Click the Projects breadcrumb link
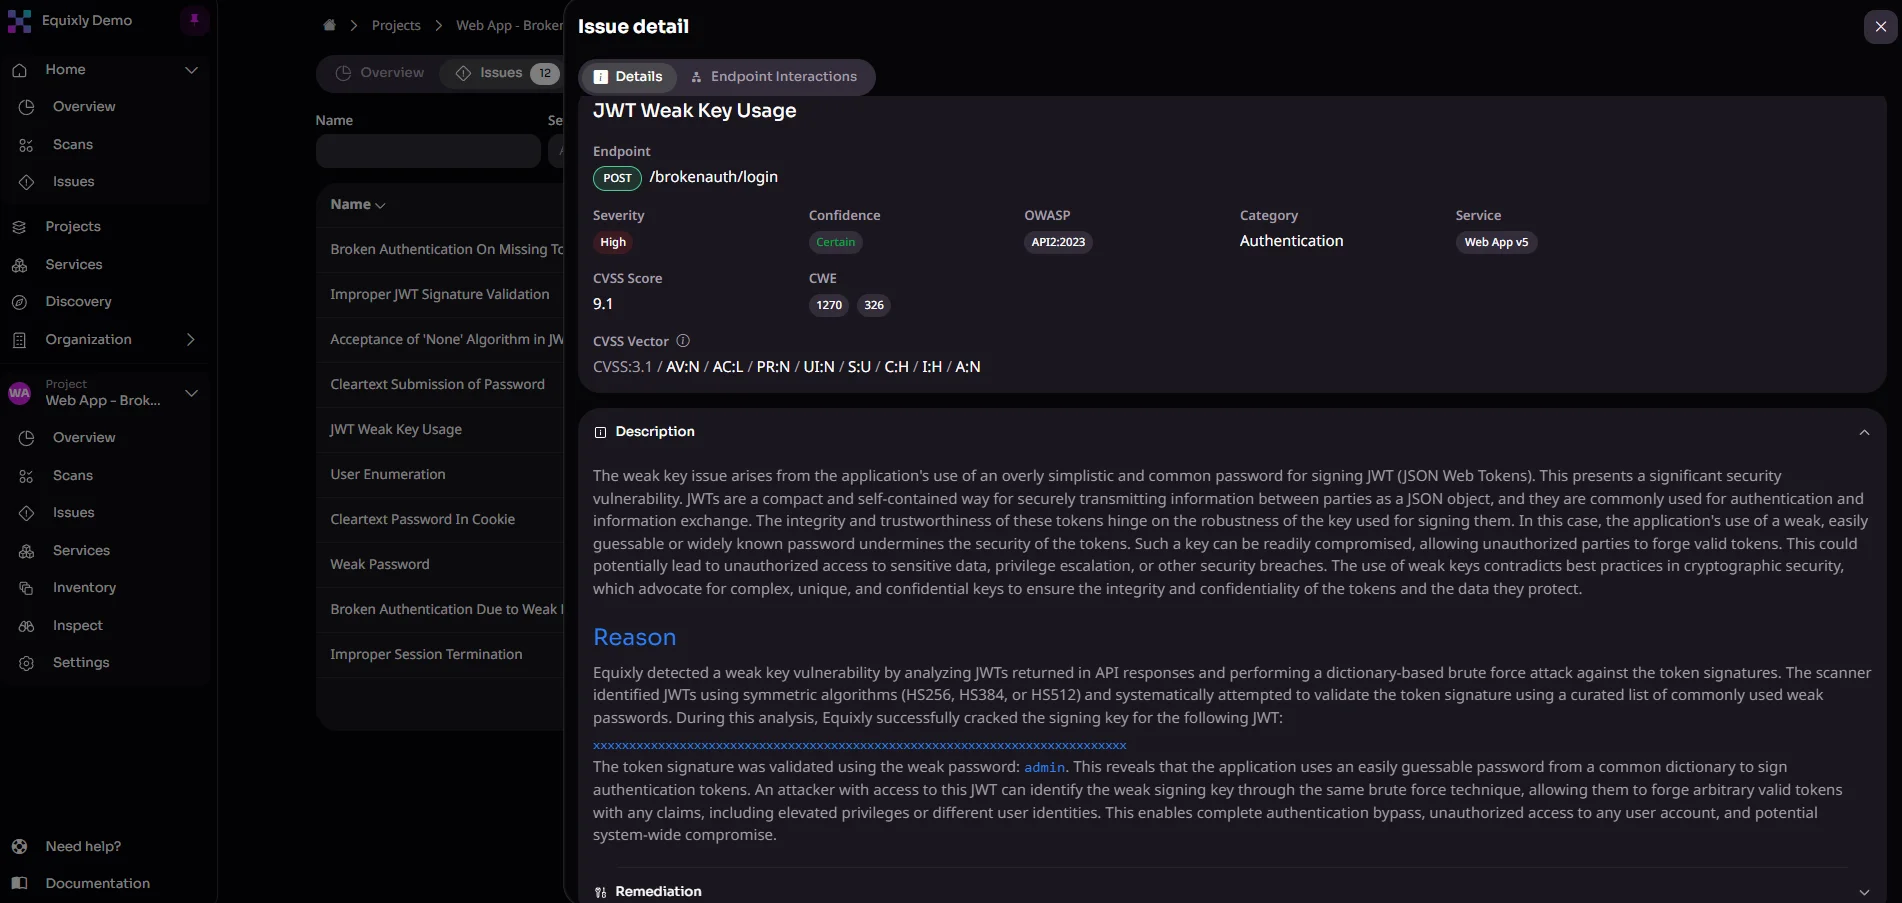The image size is (1902, 903). coord(396,25)
